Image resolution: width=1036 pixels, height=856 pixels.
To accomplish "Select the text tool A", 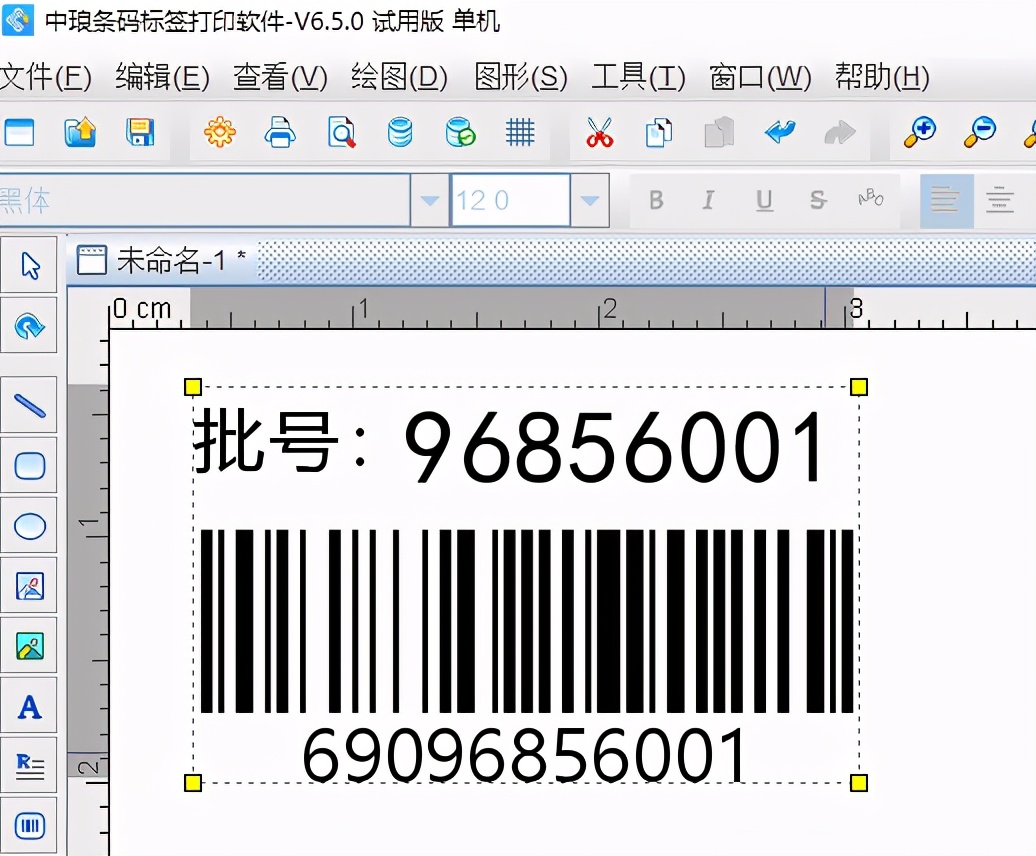I will [x=30, y=707].
